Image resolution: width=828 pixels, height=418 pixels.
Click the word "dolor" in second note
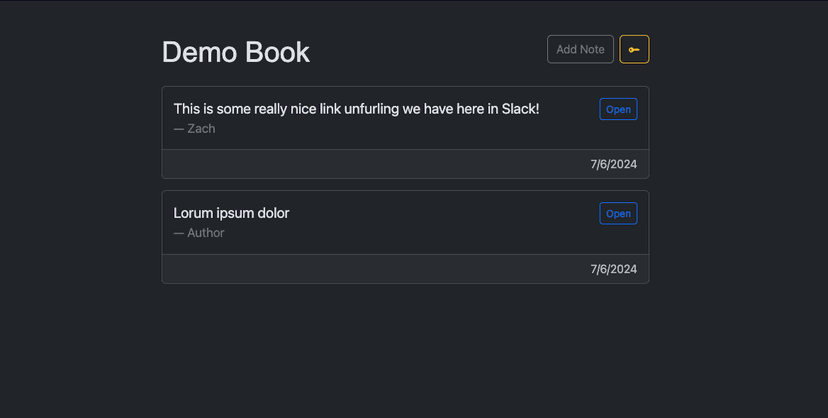pos(271,213)
